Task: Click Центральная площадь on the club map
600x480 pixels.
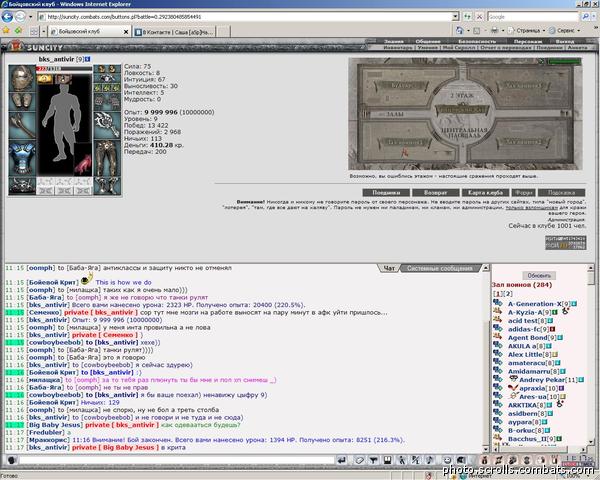Action: 465,133
